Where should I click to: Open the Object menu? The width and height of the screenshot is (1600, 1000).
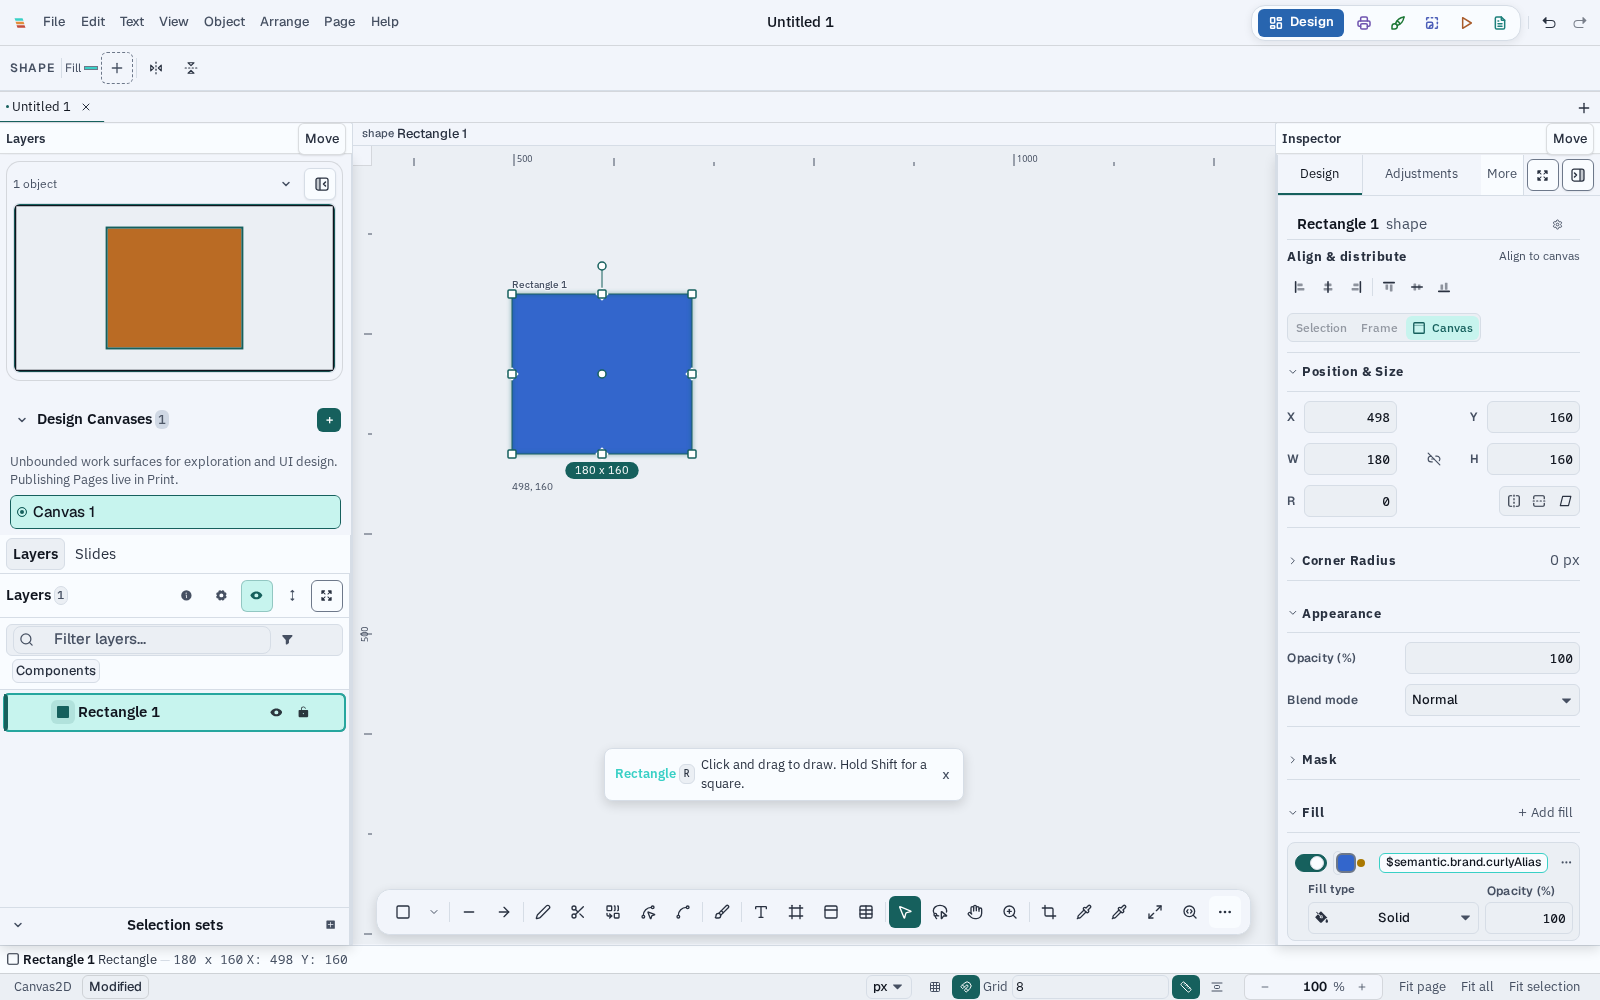(x=224, y=22)
